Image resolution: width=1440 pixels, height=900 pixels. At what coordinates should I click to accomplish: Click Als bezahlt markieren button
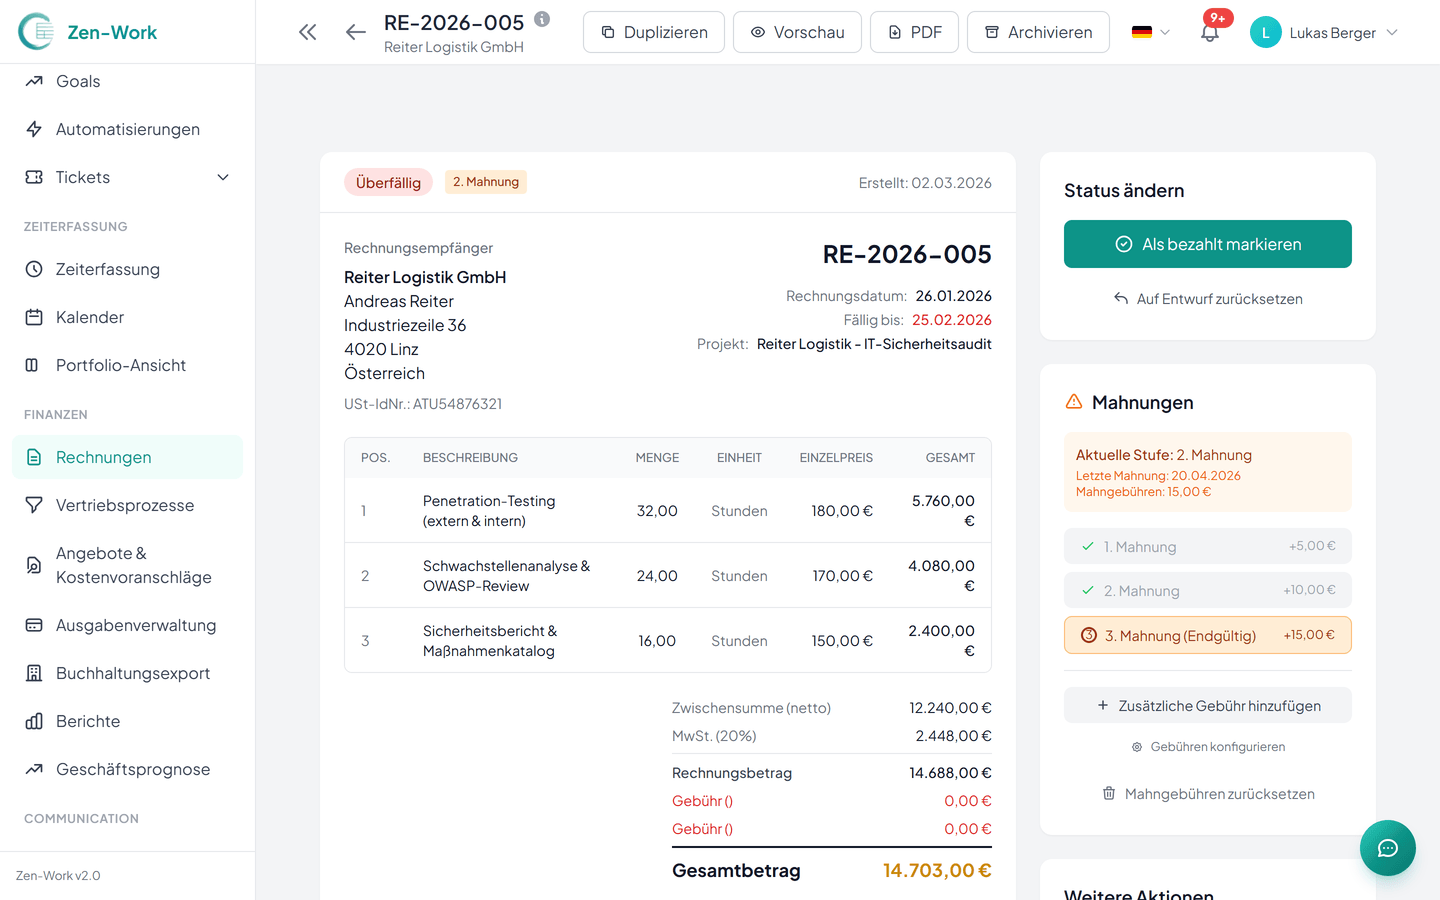click(x=1208, y=244)
